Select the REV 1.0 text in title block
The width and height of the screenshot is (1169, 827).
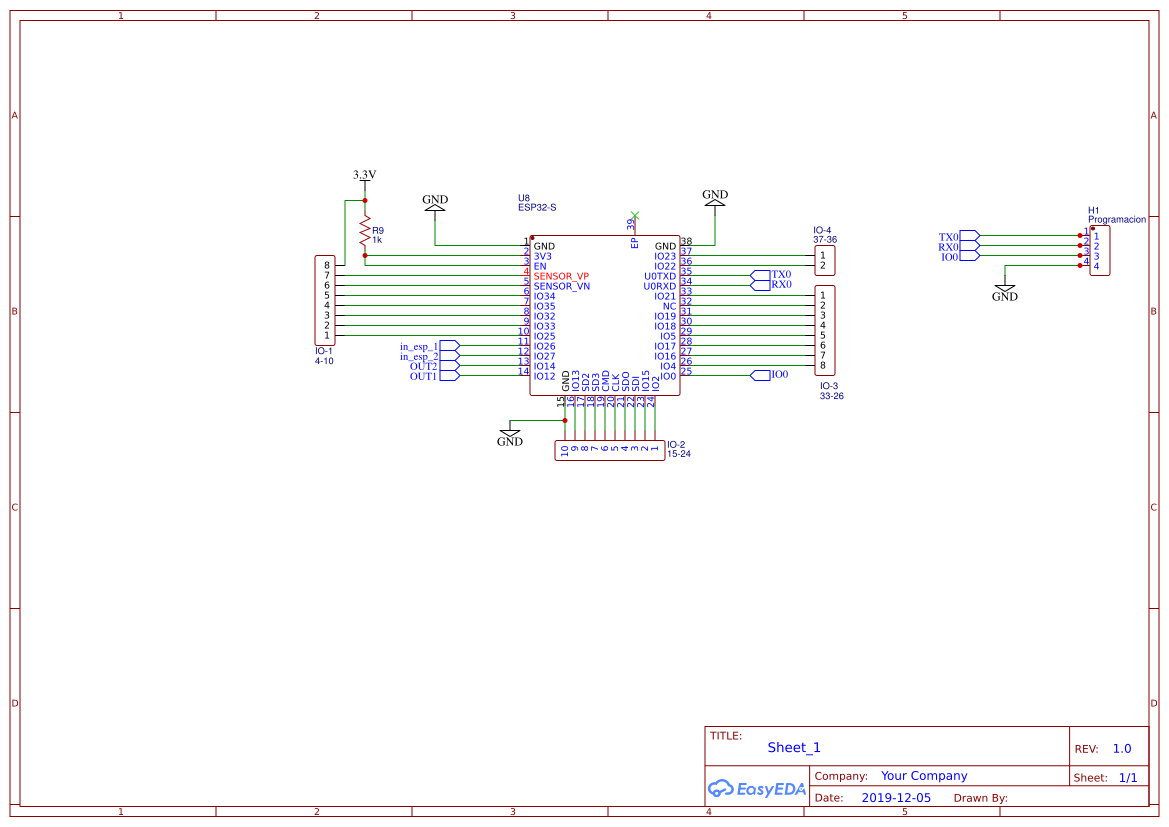(1121, 748)
